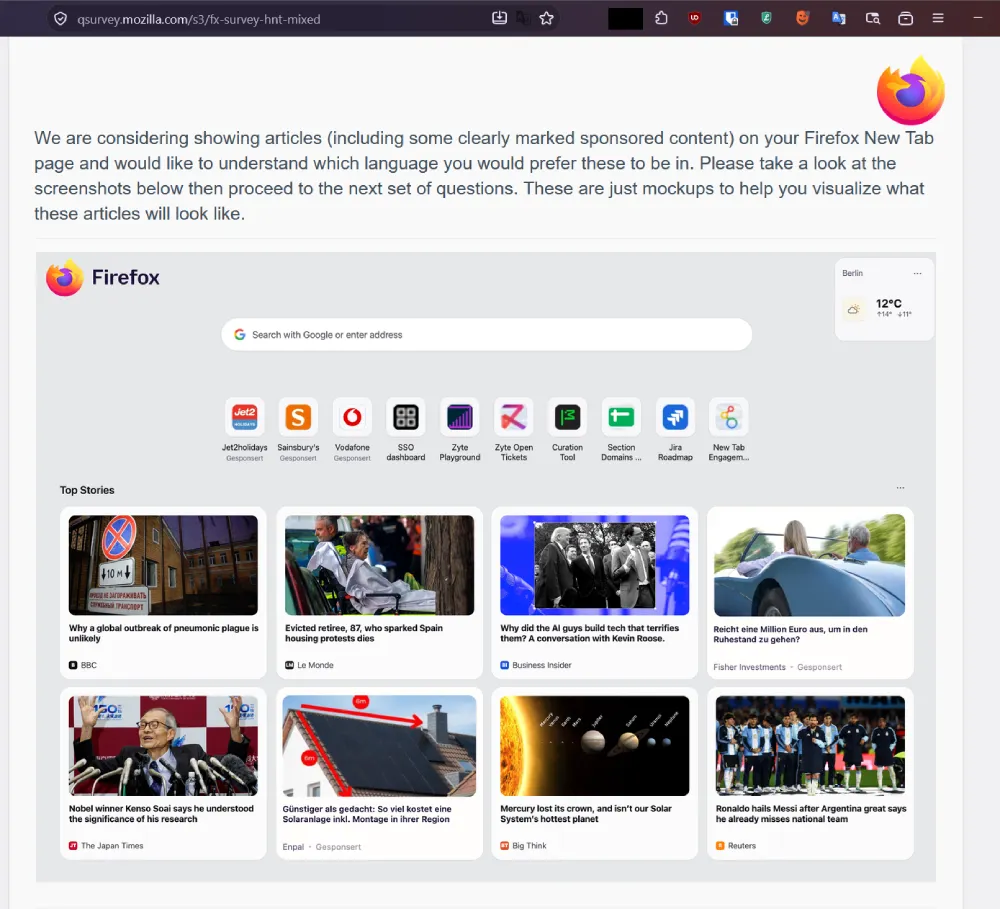Click headline about Kevin Roose conversation
The height and width of the screenshot is (909, 1000).
(x=589, y=633)
